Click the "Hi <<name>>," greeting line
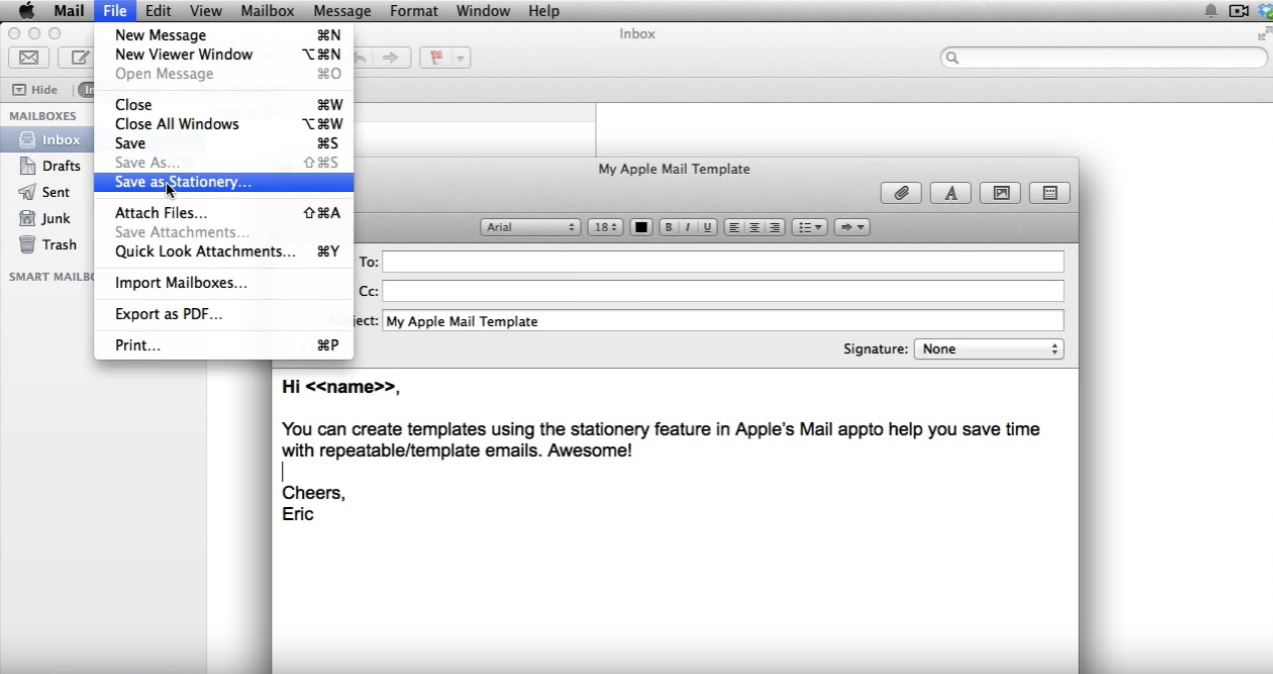Image resolution: width=1273 pixels, height=674 pixels. pyautogui.click(x=341, y=387)
